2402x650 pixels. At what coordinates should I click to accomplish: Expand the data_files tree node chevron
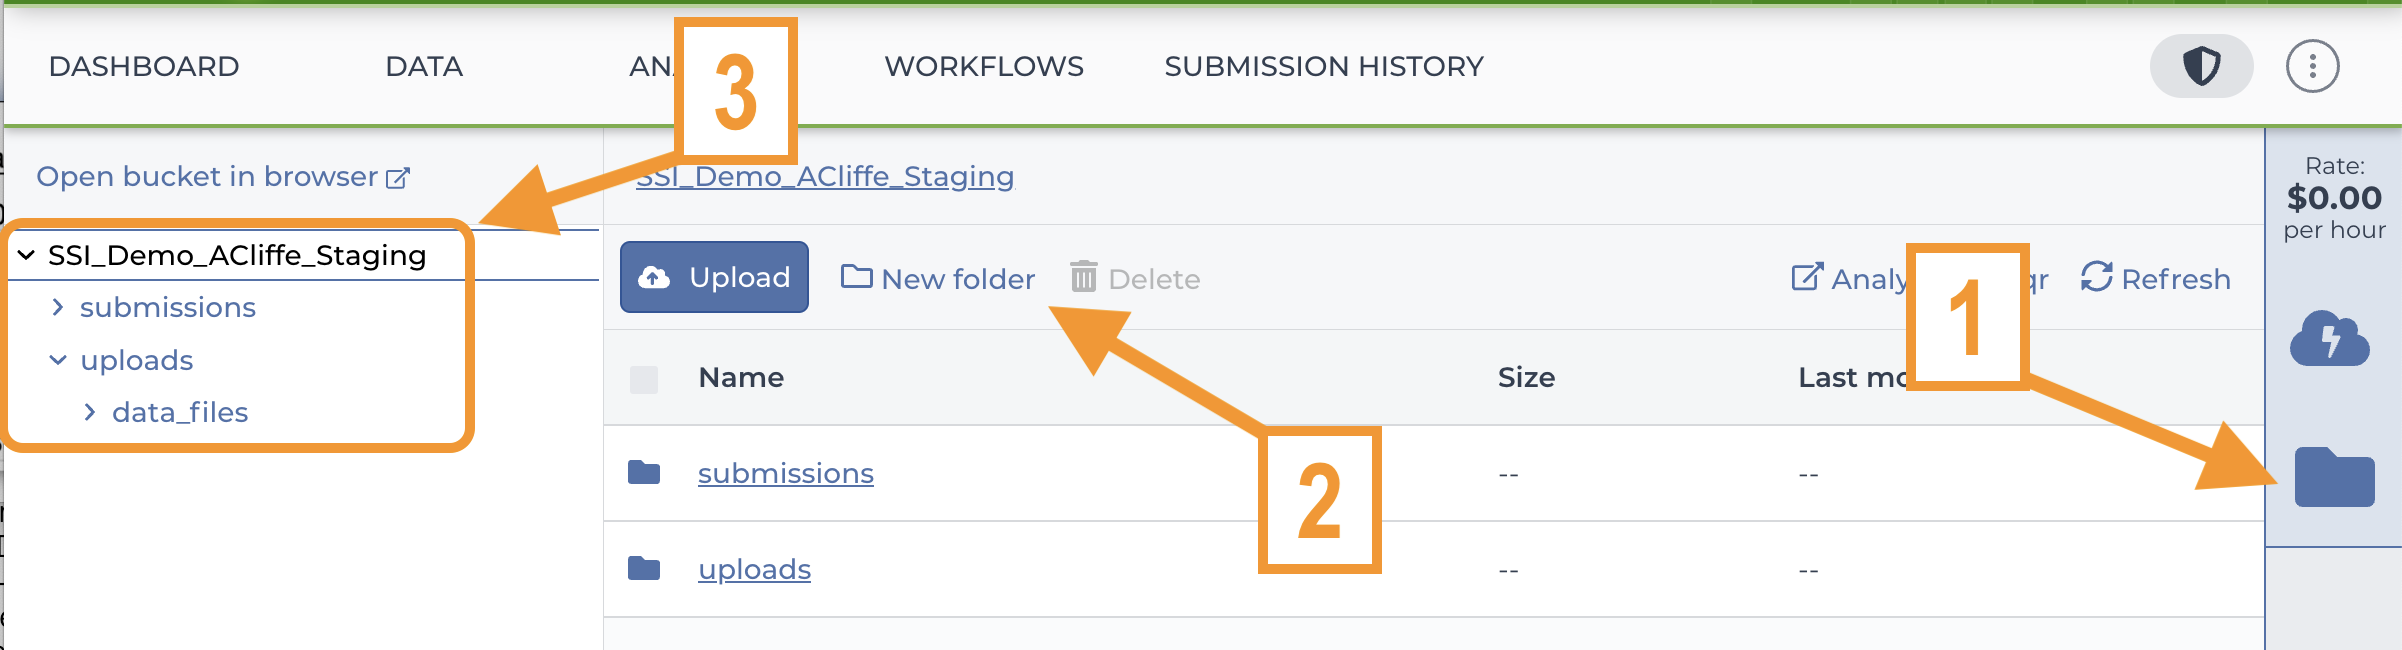[x=90, y=412]
